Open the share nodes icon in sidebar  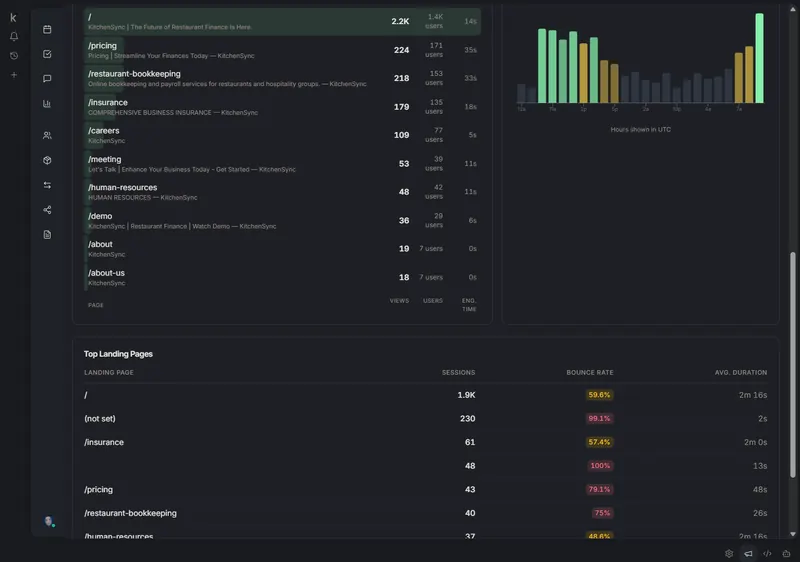tap(47, 210)
